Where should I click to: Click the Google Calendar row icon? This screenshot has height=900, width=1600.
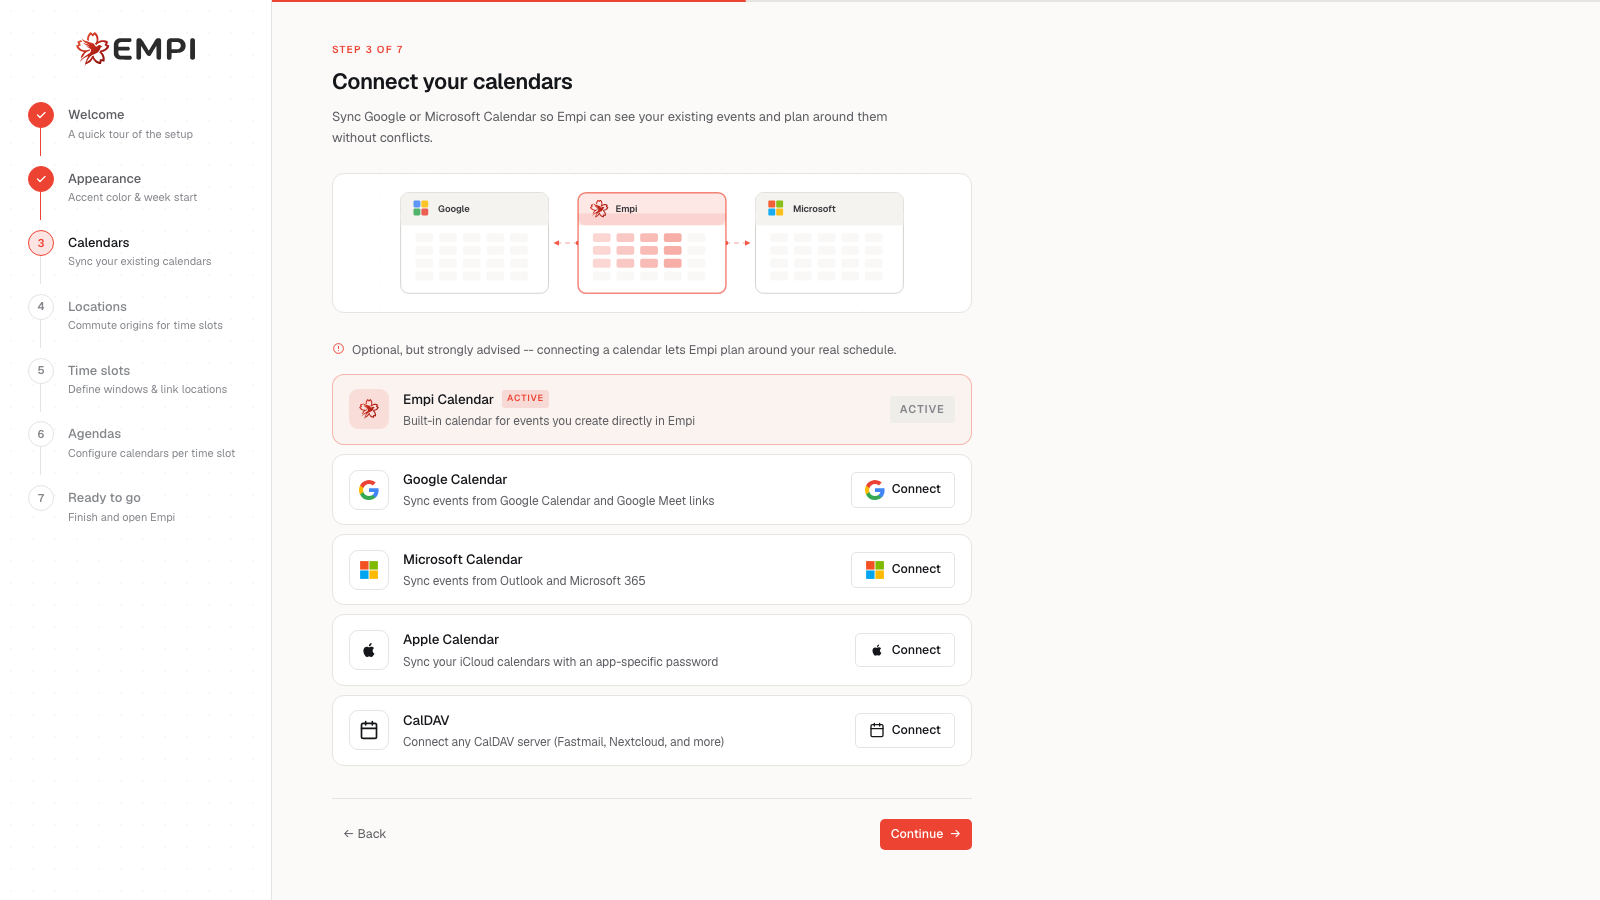[x=369, y=490]
